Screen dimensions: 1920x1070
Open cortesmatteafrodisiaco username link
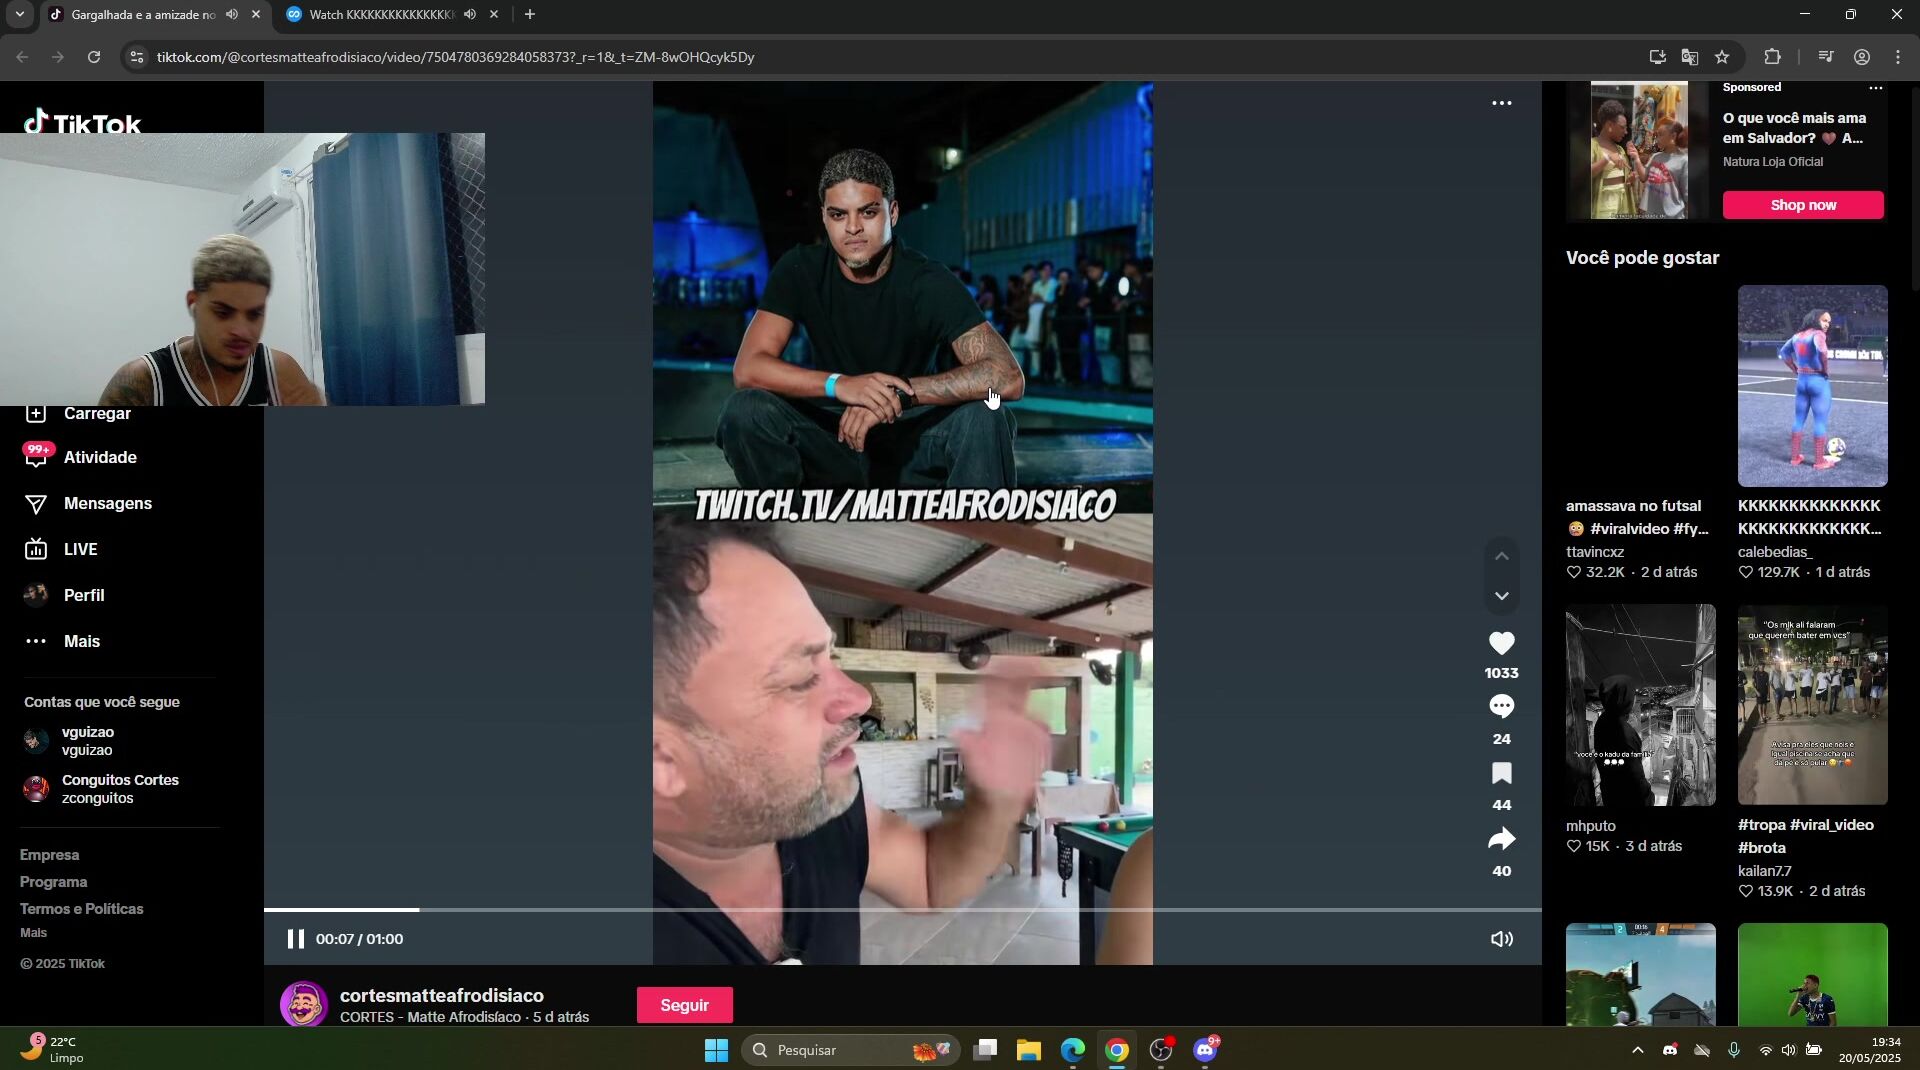click(442, 995)
